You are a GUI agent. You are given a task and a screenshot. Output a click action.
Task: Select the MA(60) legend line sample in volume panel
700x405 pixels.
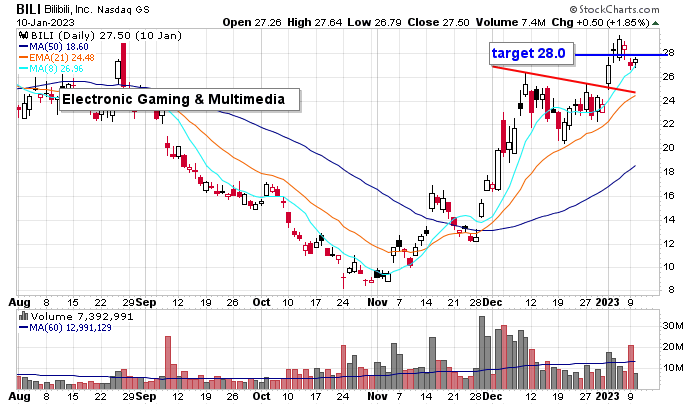[23, 328]
